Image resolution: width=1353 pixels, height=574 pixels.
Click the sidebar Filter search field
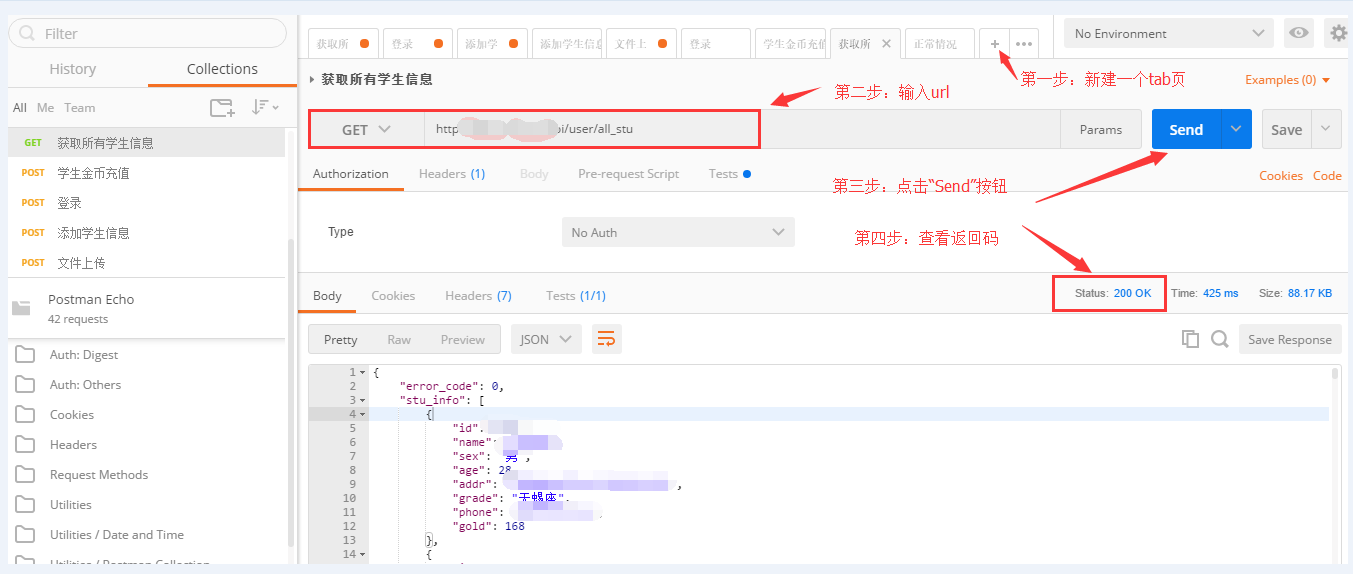[x=148, y=33]
